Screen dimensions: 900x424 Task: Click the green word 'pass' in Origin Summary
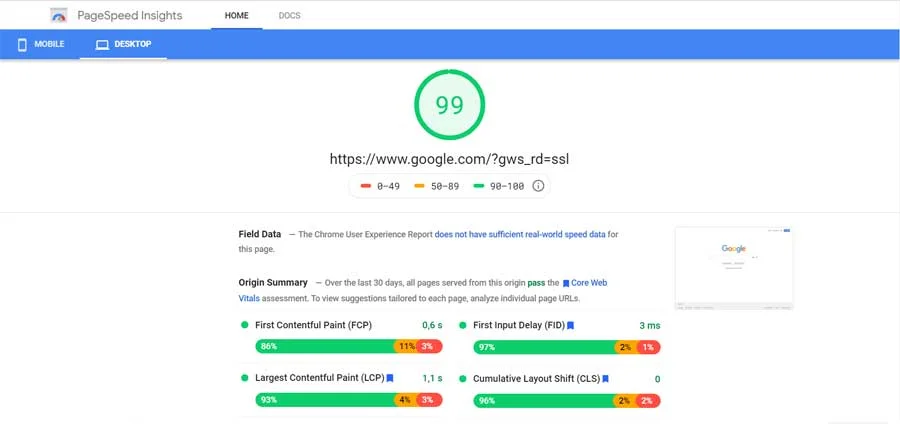(536, 283)
